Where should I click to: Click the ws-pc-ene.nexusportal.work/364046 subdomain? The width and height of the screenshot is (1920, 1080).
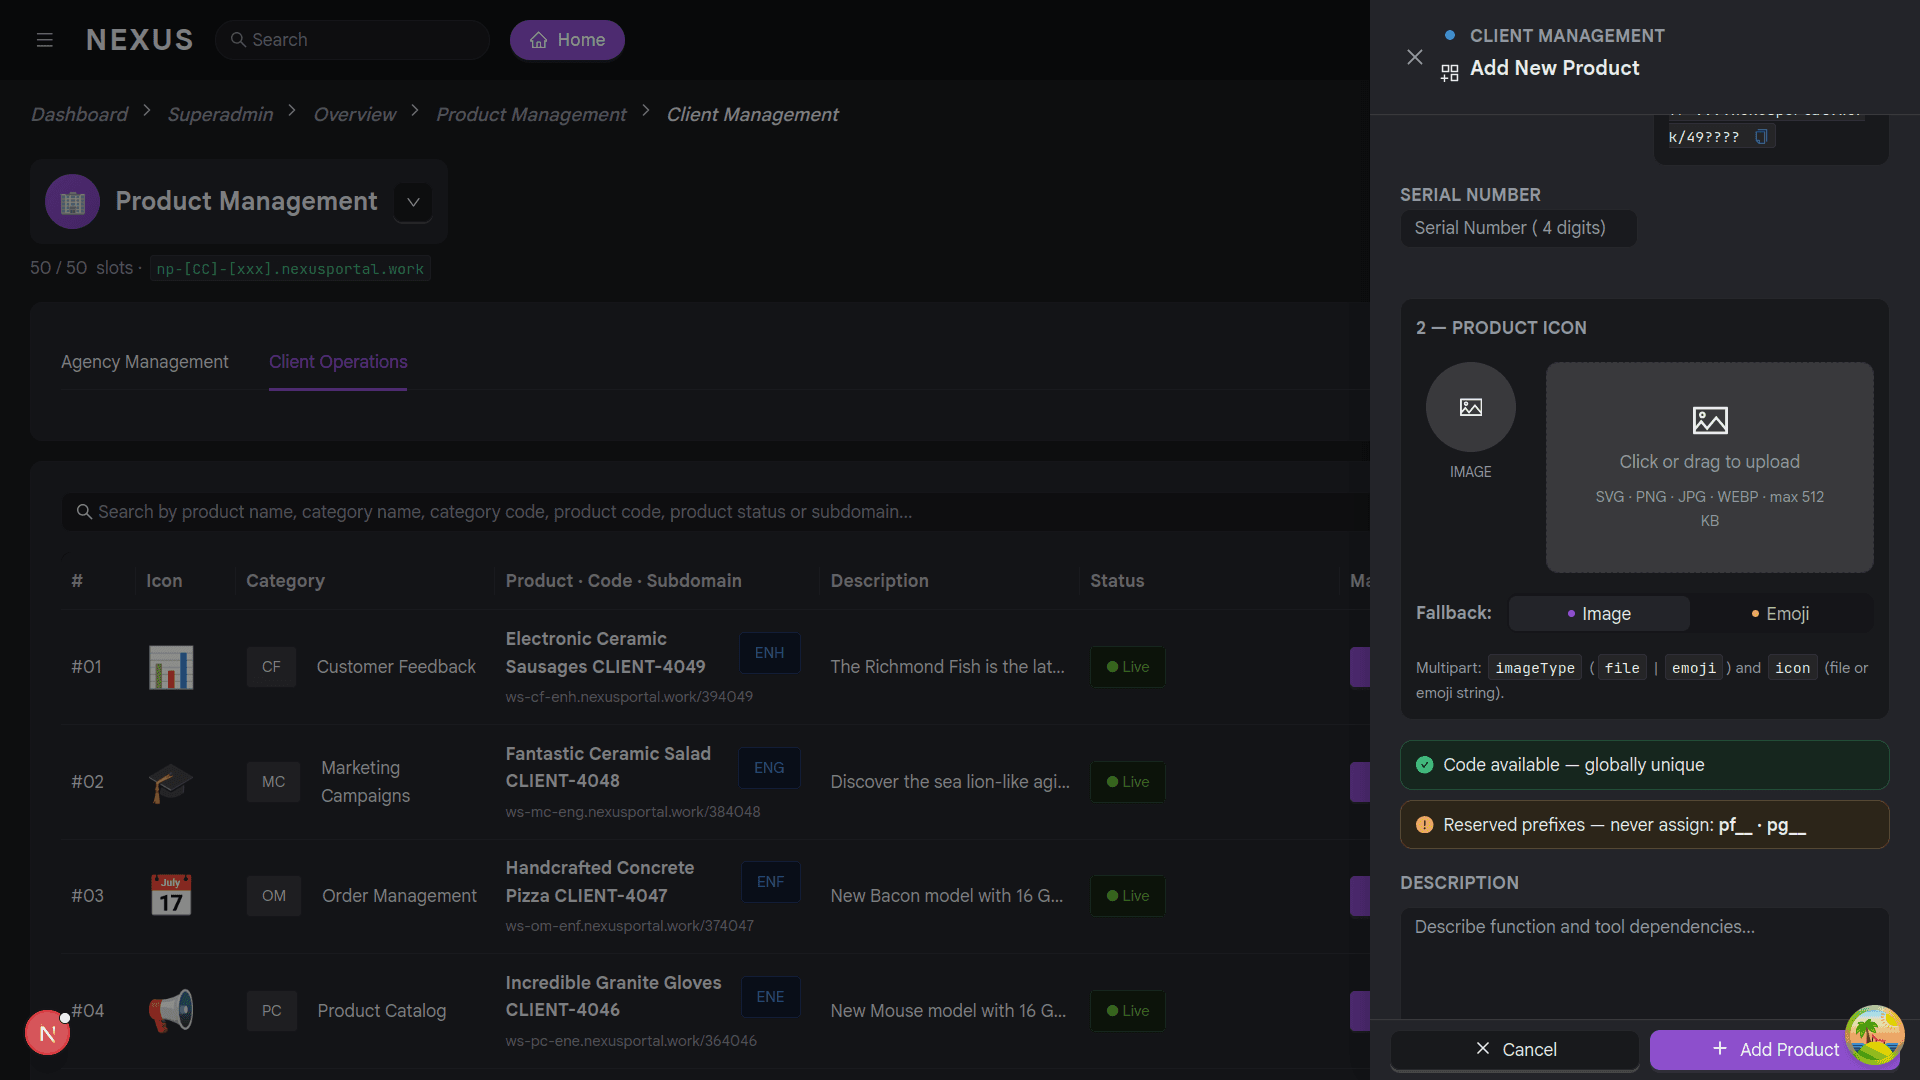click(x=631, y=1041)
